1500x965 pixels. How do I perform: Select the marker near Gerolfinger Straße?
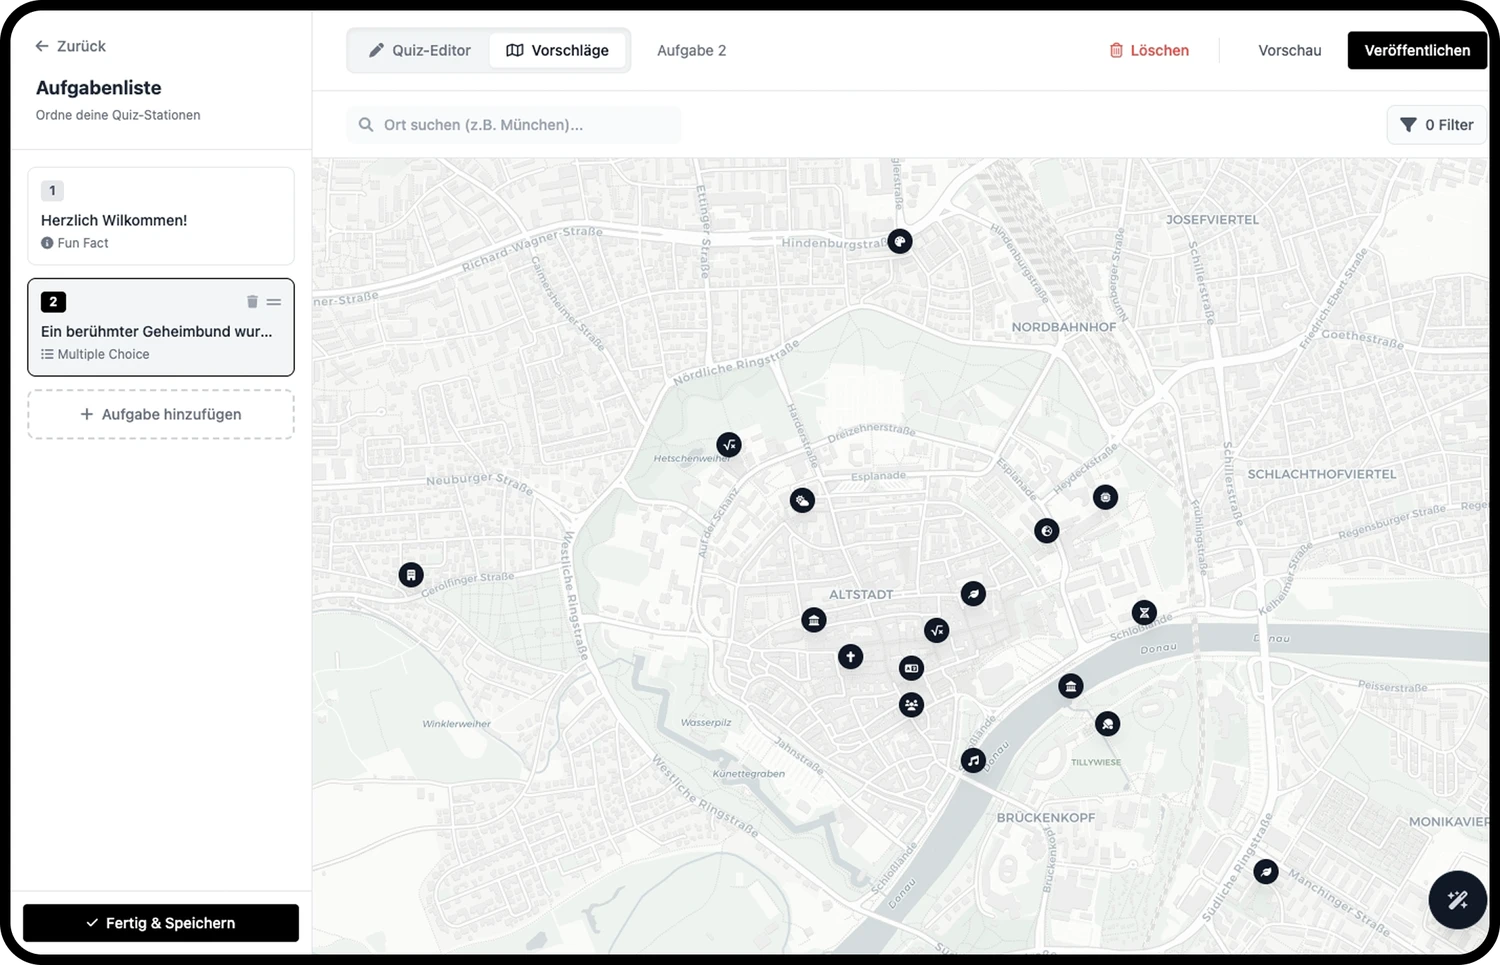click(411, 575)
